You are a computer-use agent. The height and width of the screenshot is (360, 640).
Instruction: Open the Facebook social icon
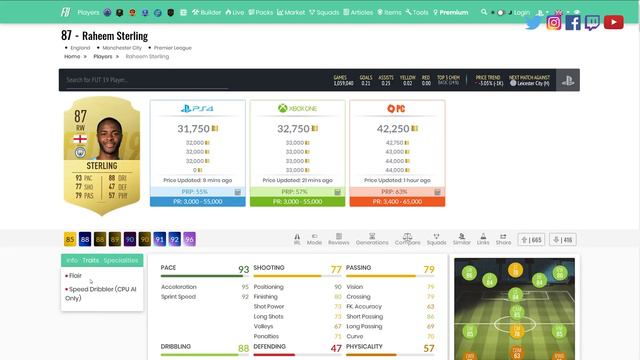(x=573, y=22)
